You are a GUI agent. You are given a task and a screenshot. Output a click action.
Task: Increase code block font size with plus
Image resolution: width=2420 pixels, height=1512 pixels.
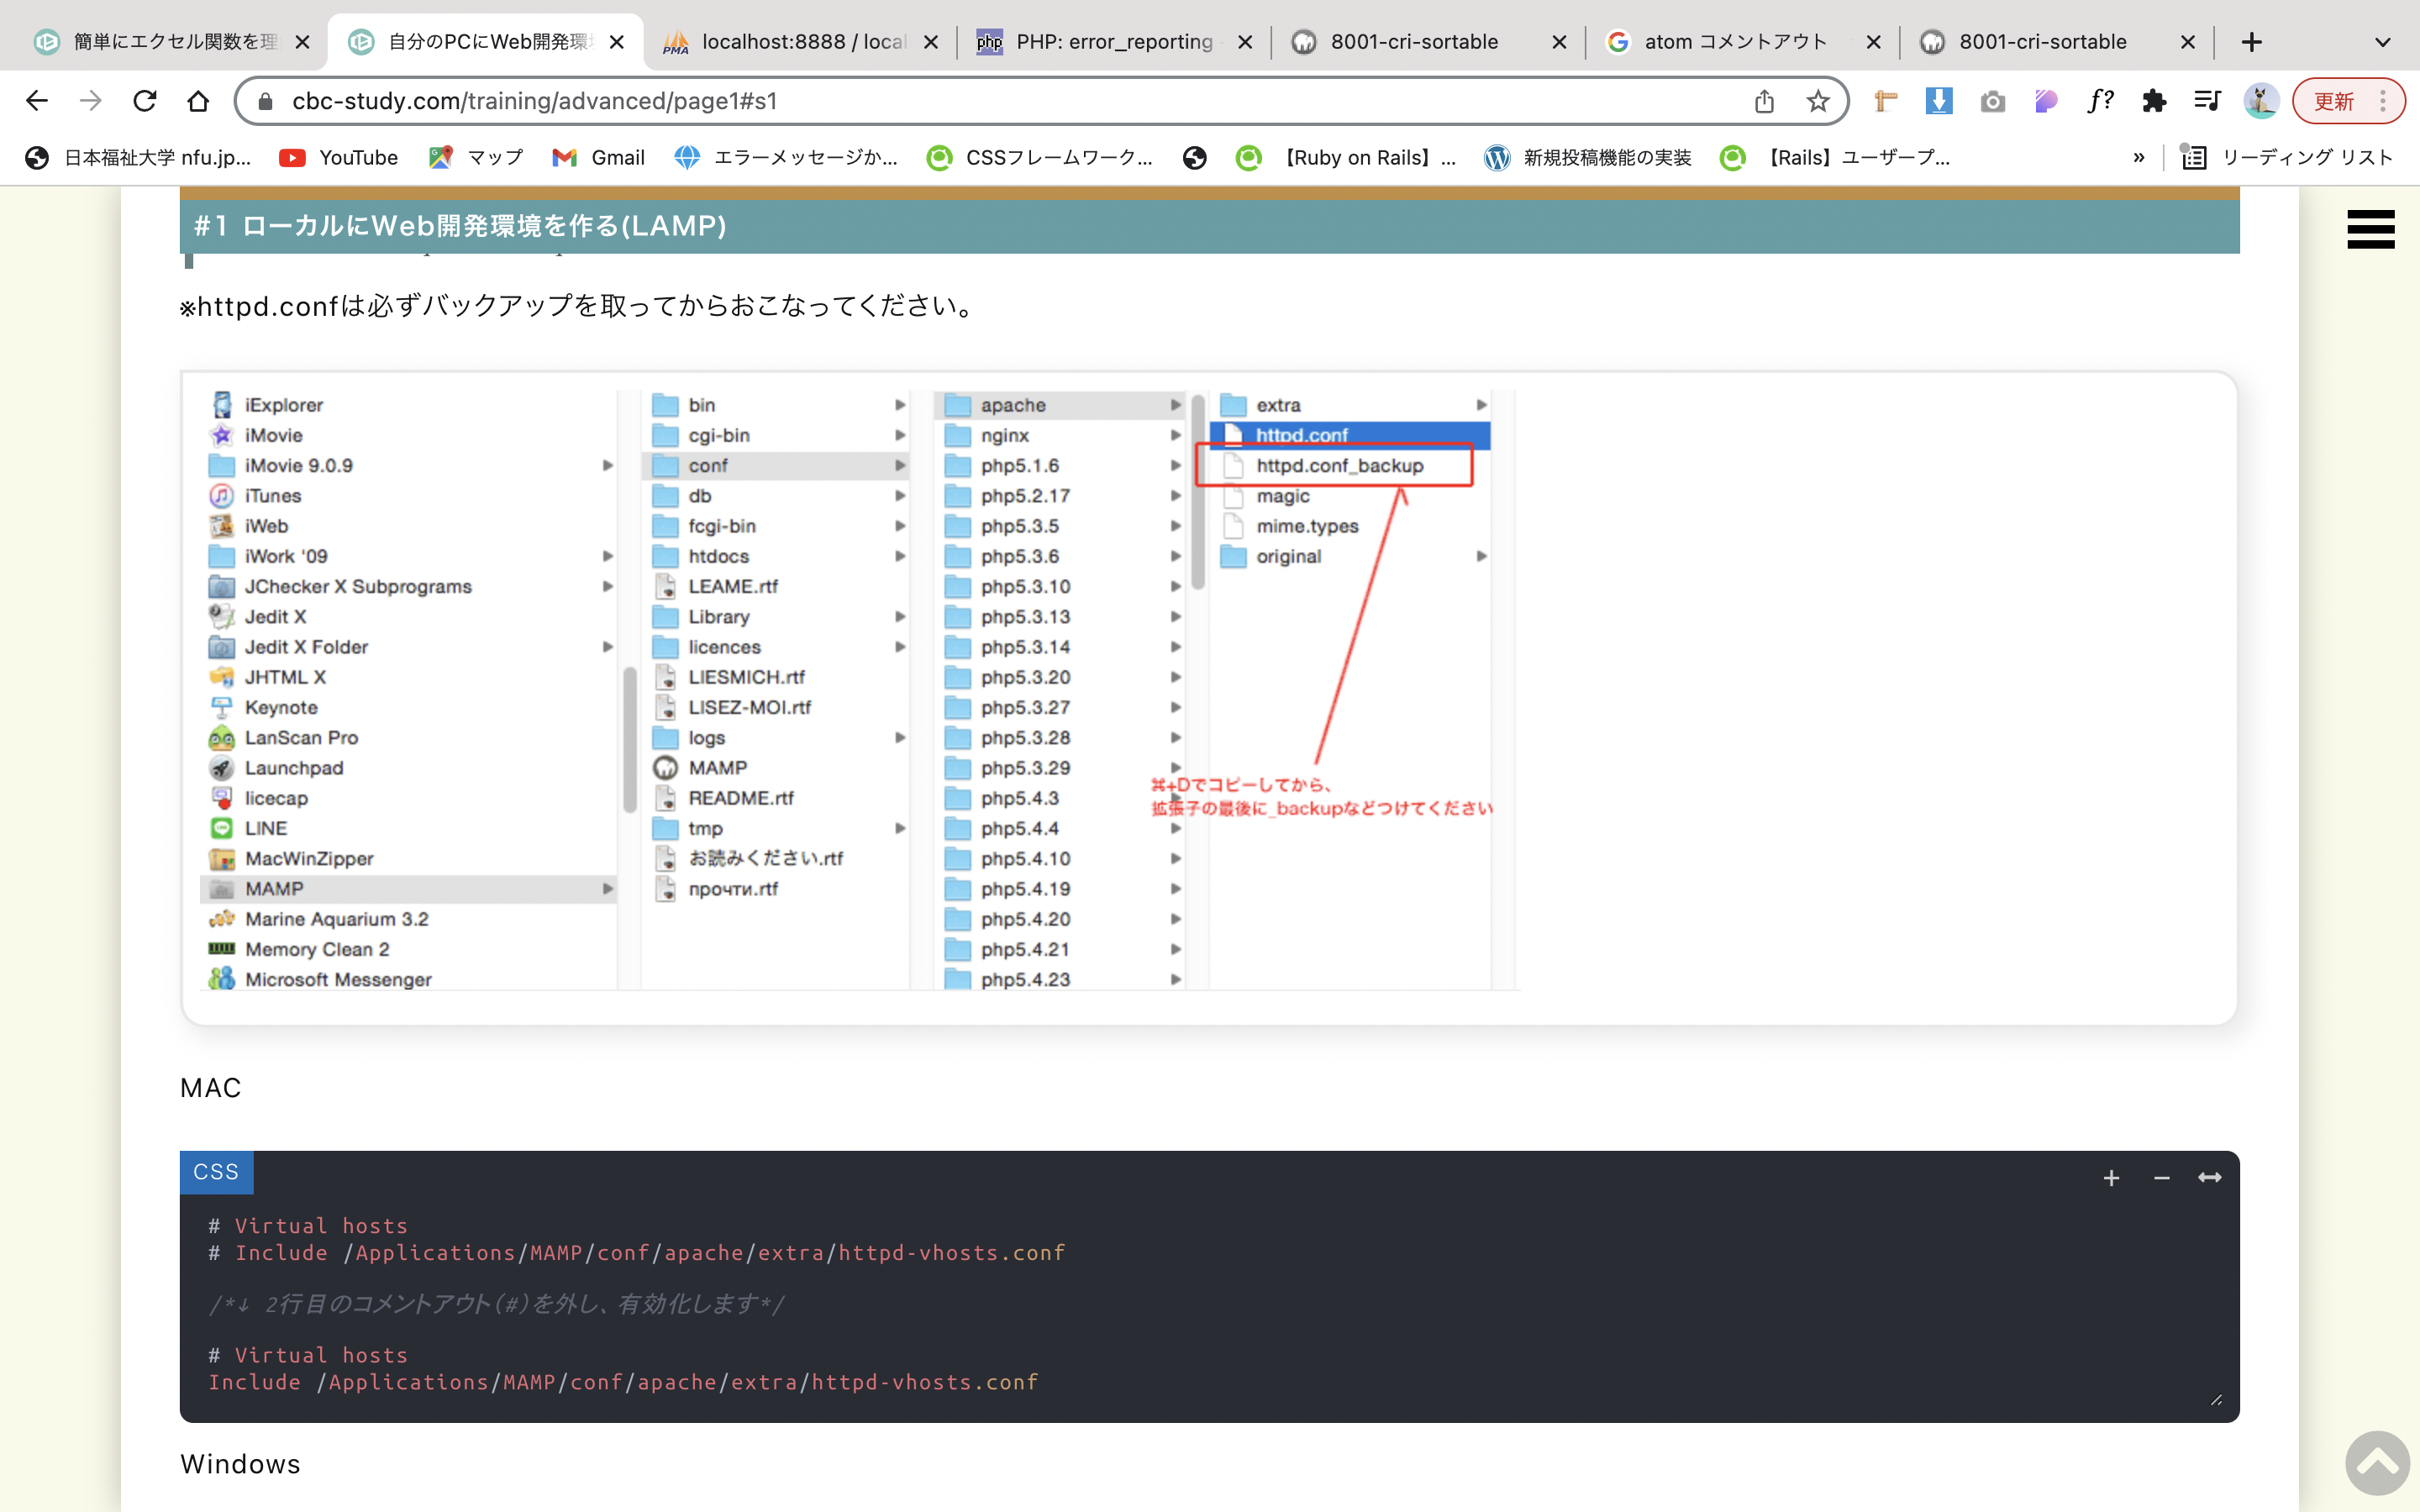point(2111,1178)
